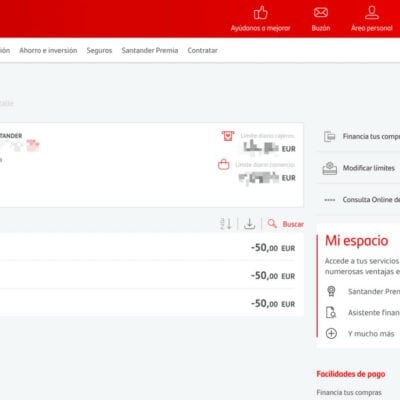
Task: Click the Límite diario cajeros label
Action: point(268,136)
